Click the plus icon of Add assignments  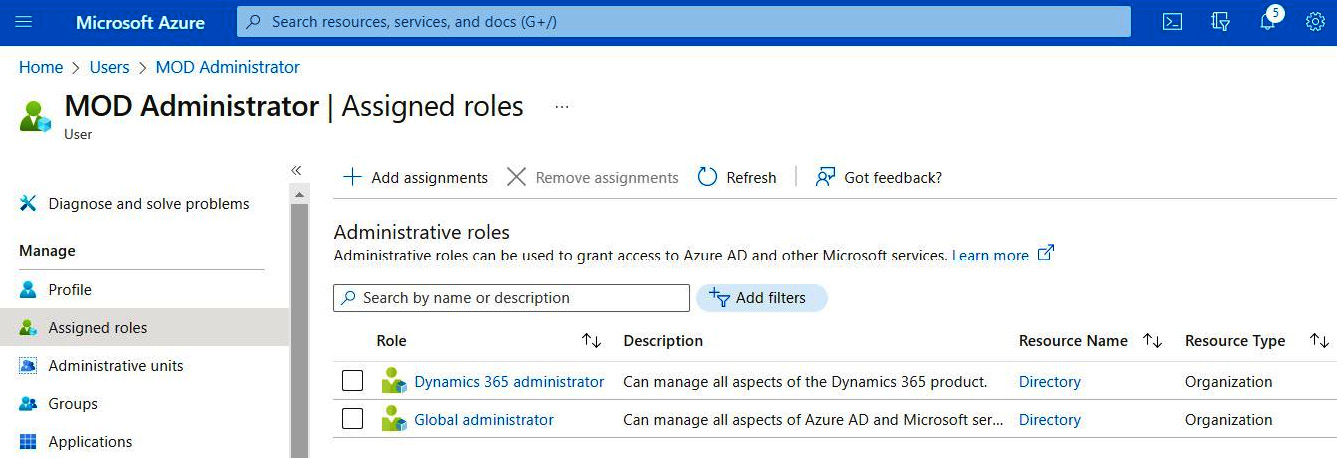click(x=352, y=177)
